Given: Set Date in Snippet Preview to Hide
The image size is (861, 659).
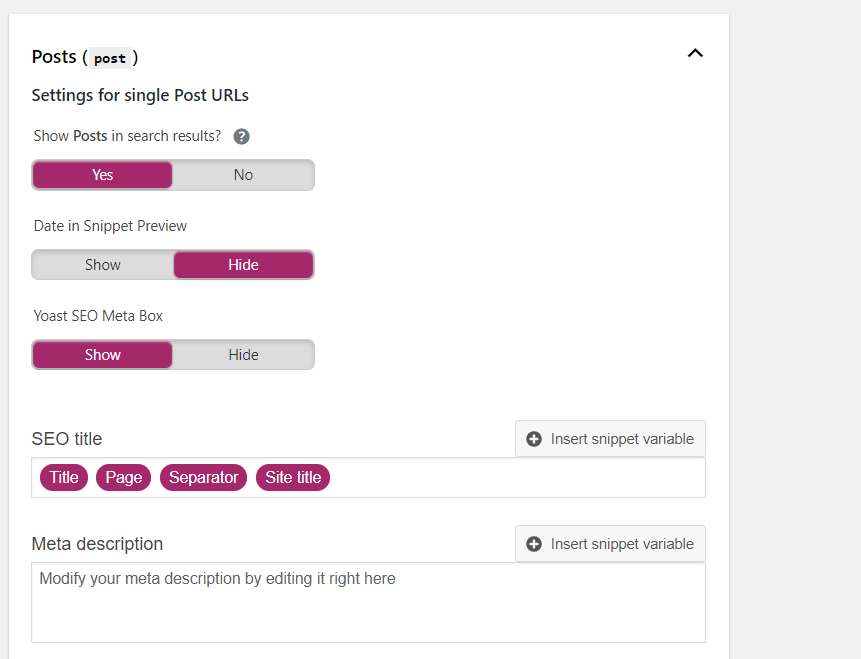Looking at the screenshot, I should click(x=243, y=265).
